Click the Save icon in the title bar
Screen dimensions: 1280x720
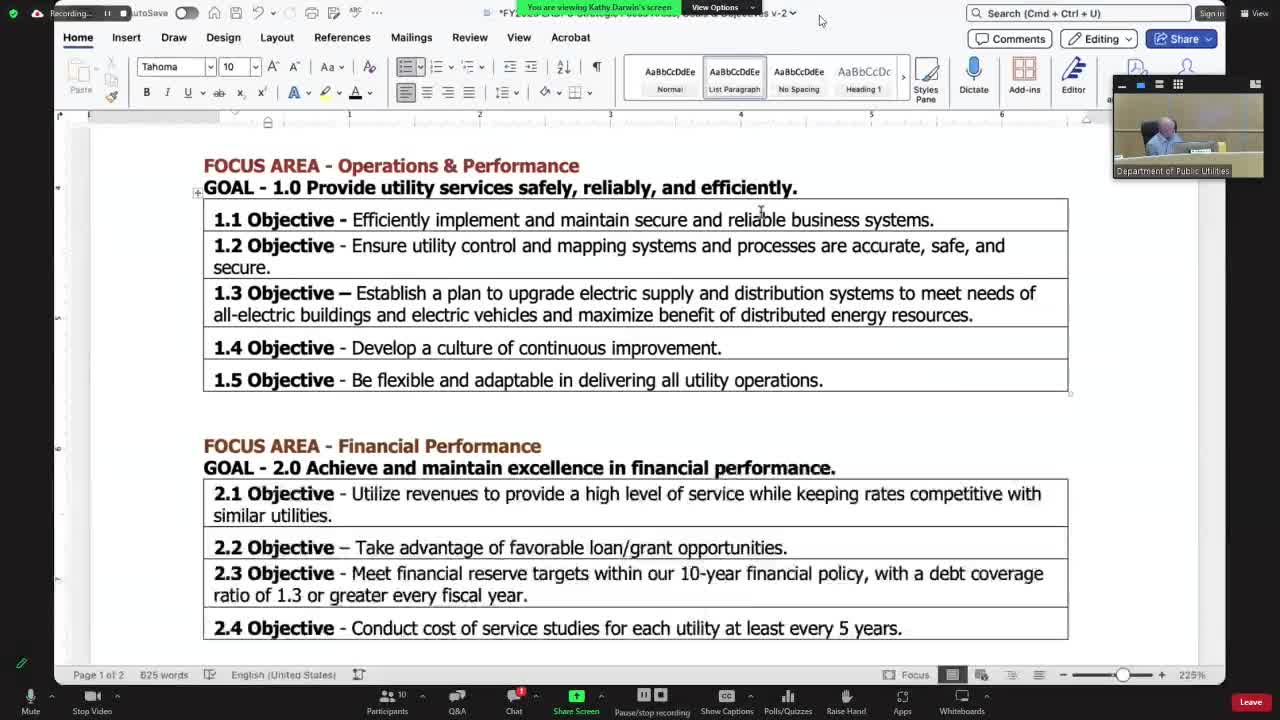click(236, 13)
